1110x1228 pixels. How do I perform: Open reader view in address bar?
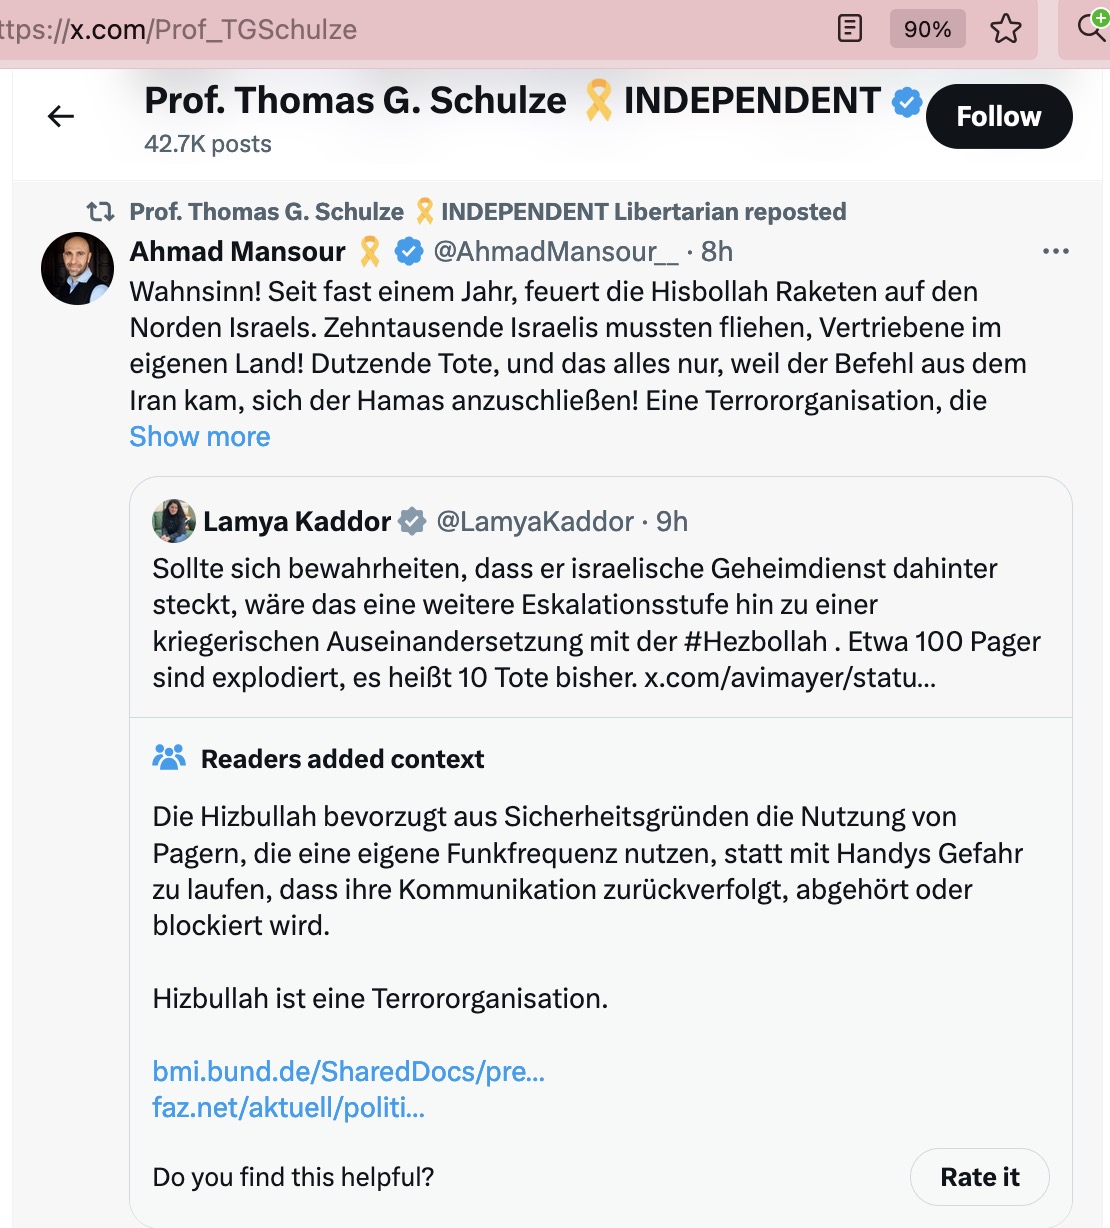pyautogui.click(x=849, y=29)
